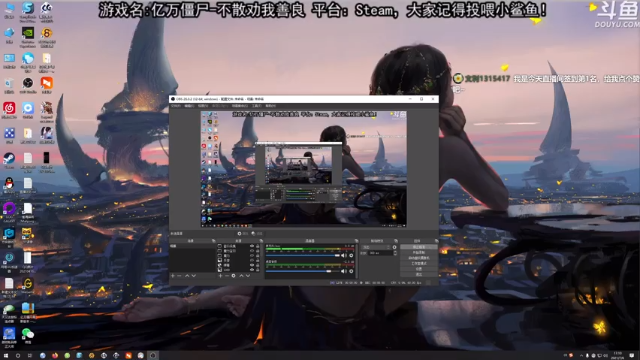Toggle lock on the second source item

click(x=258, y=251)
